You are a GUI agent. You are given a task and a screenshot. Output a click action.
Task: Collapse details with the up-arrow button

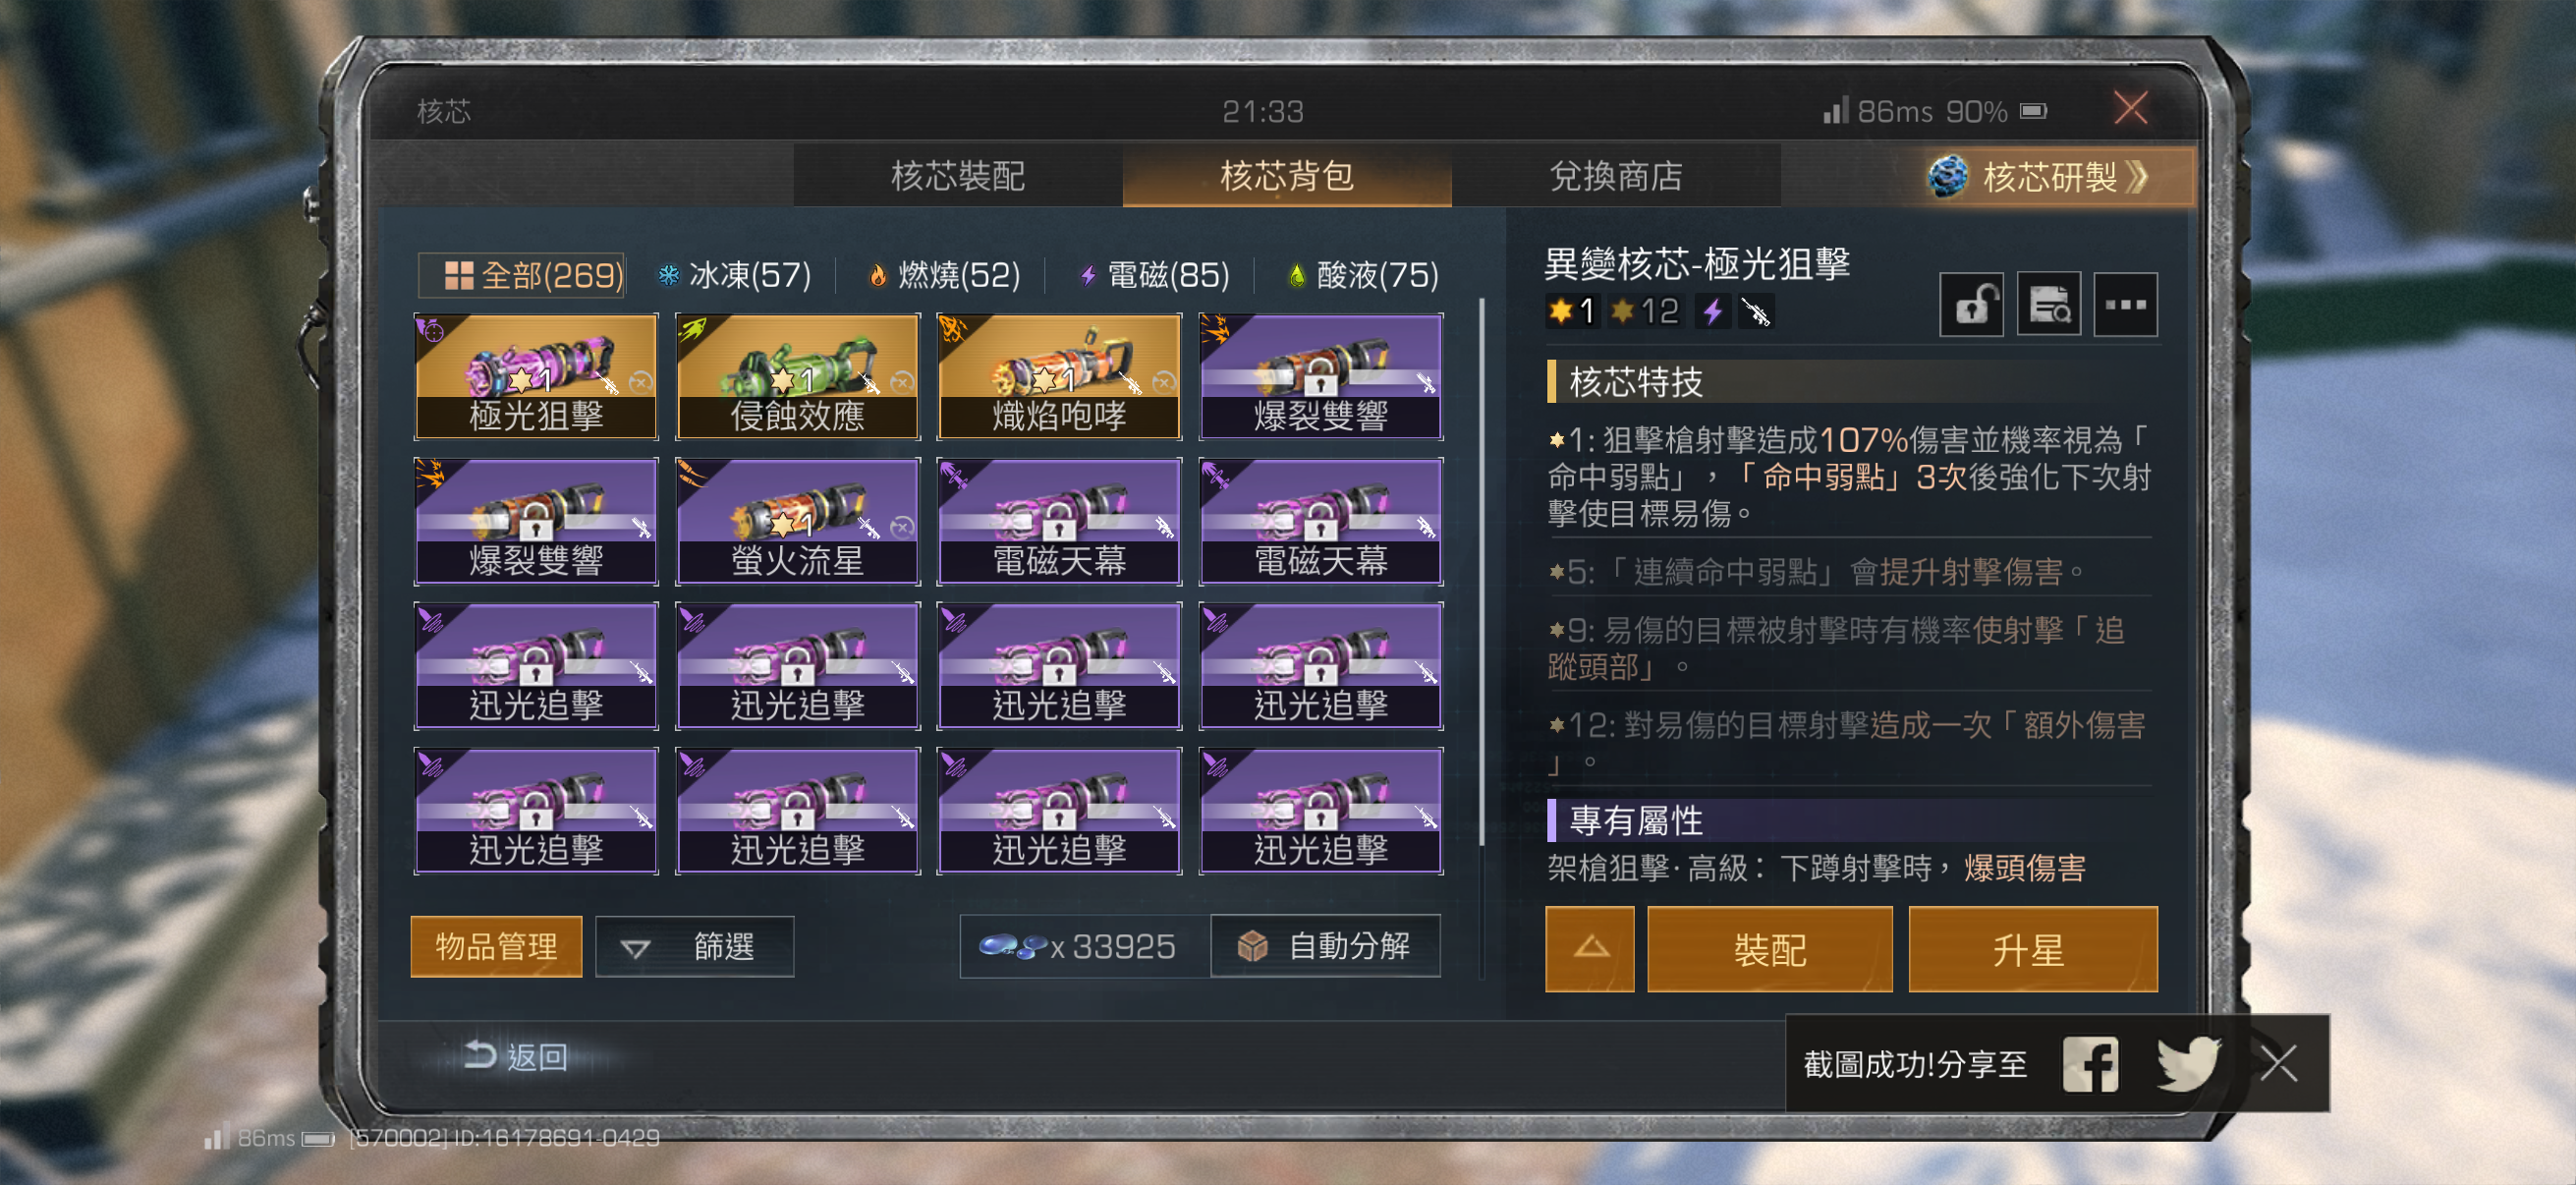1590,949
